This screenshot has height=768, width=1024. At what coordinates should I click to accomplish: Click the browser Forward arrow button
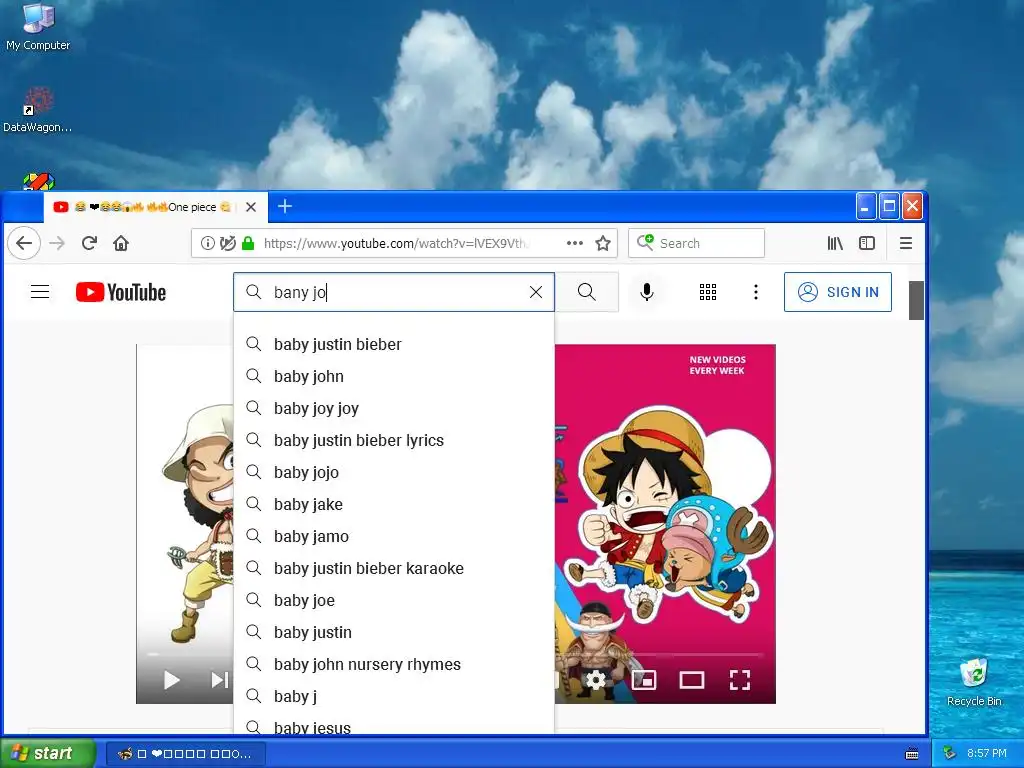pyautogui.click(x=57, y=244)
